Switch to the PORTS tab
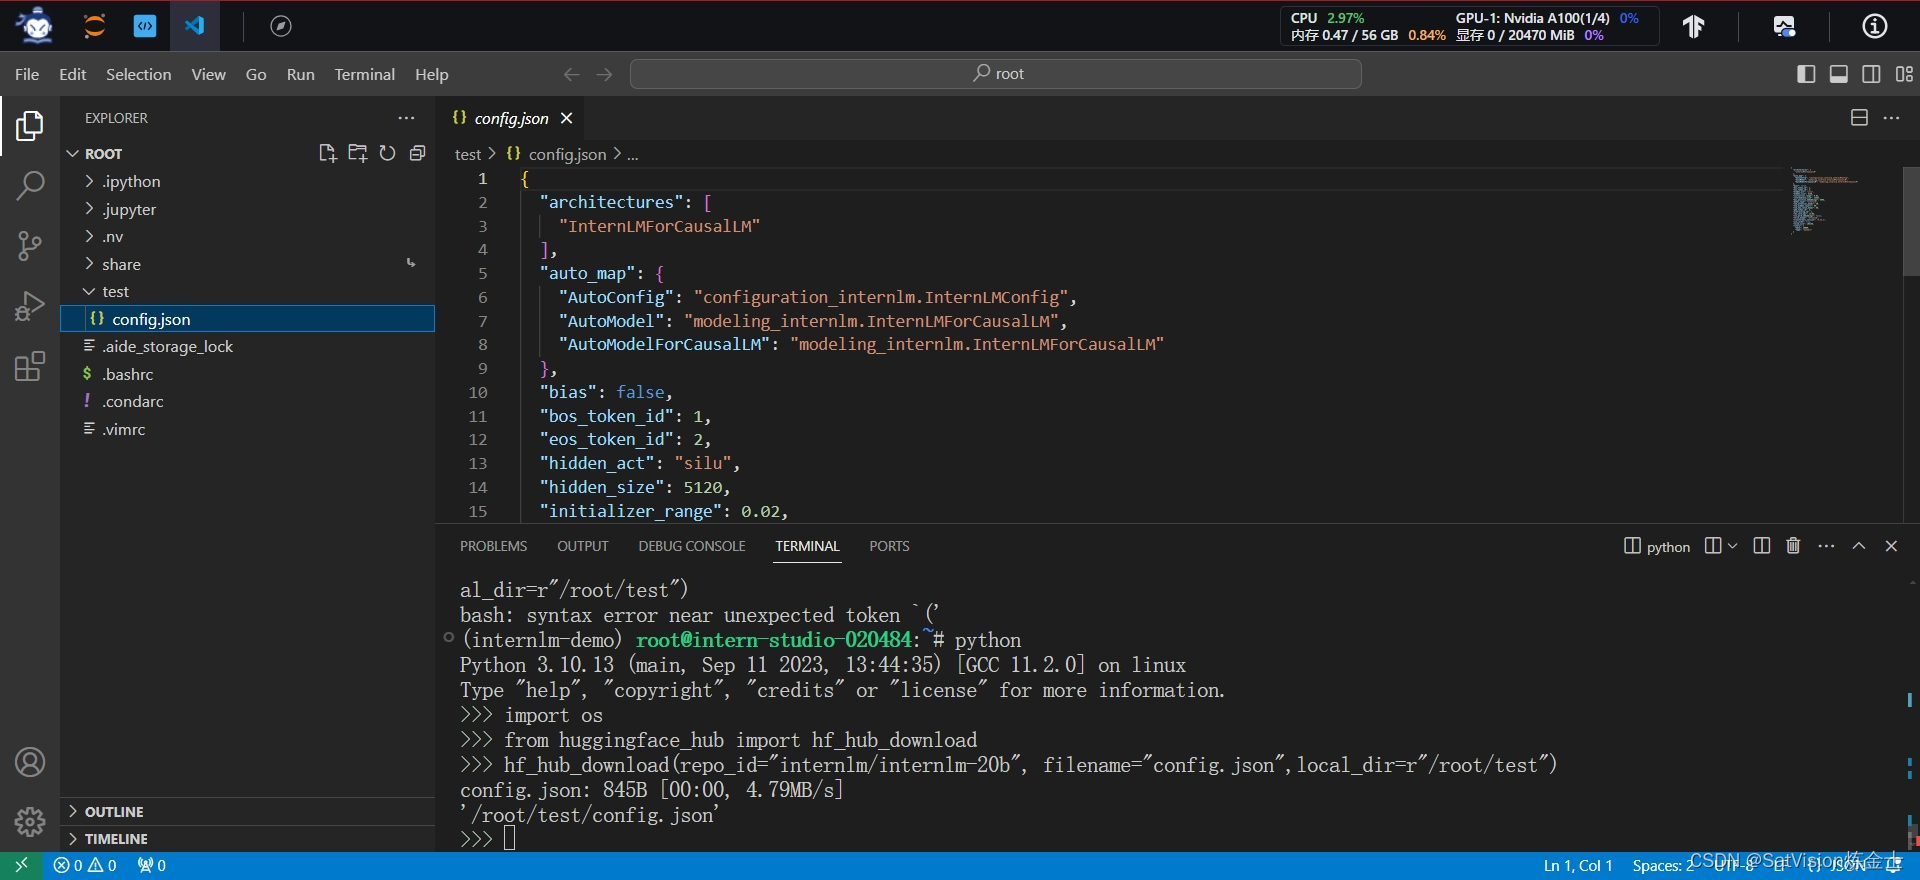 (889, 546)
